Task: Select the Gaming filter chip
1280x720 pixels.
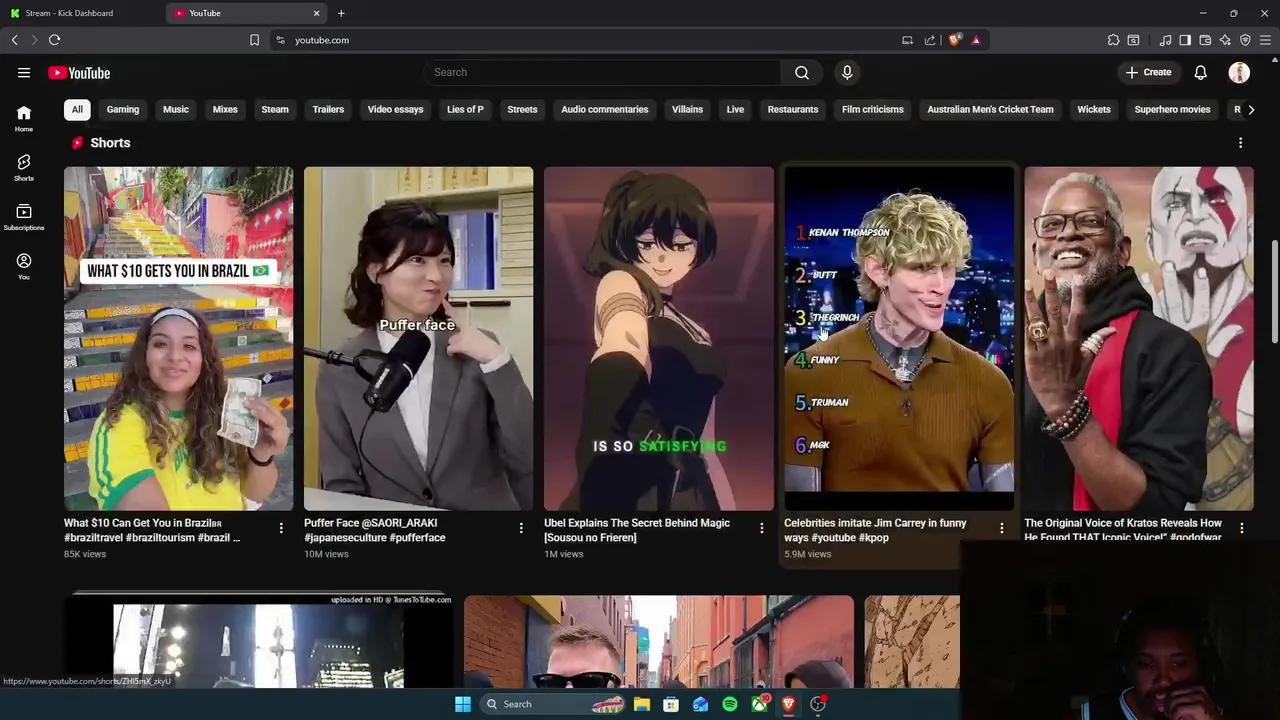Action: point(123,109)
